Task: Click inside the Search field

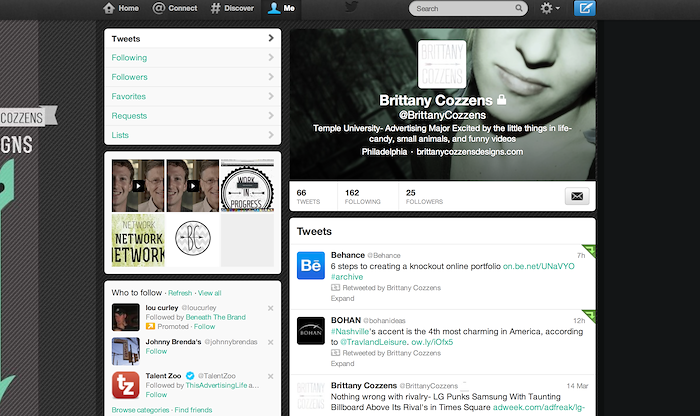Action: (x=468, y=8)
